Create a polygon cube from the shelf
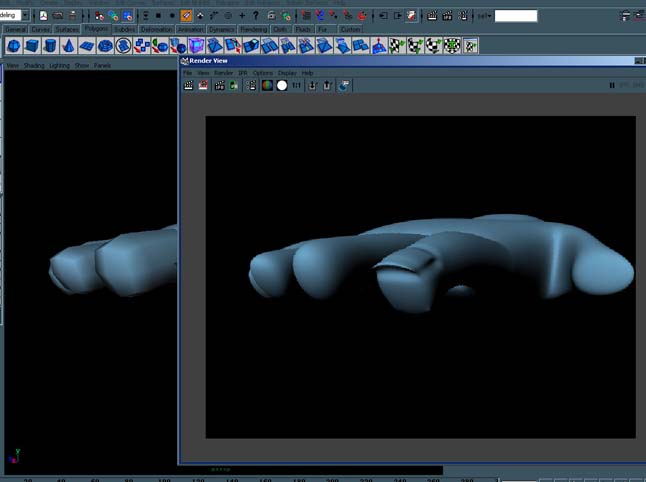The image size is (646, 482). click(x=33, y=46)
